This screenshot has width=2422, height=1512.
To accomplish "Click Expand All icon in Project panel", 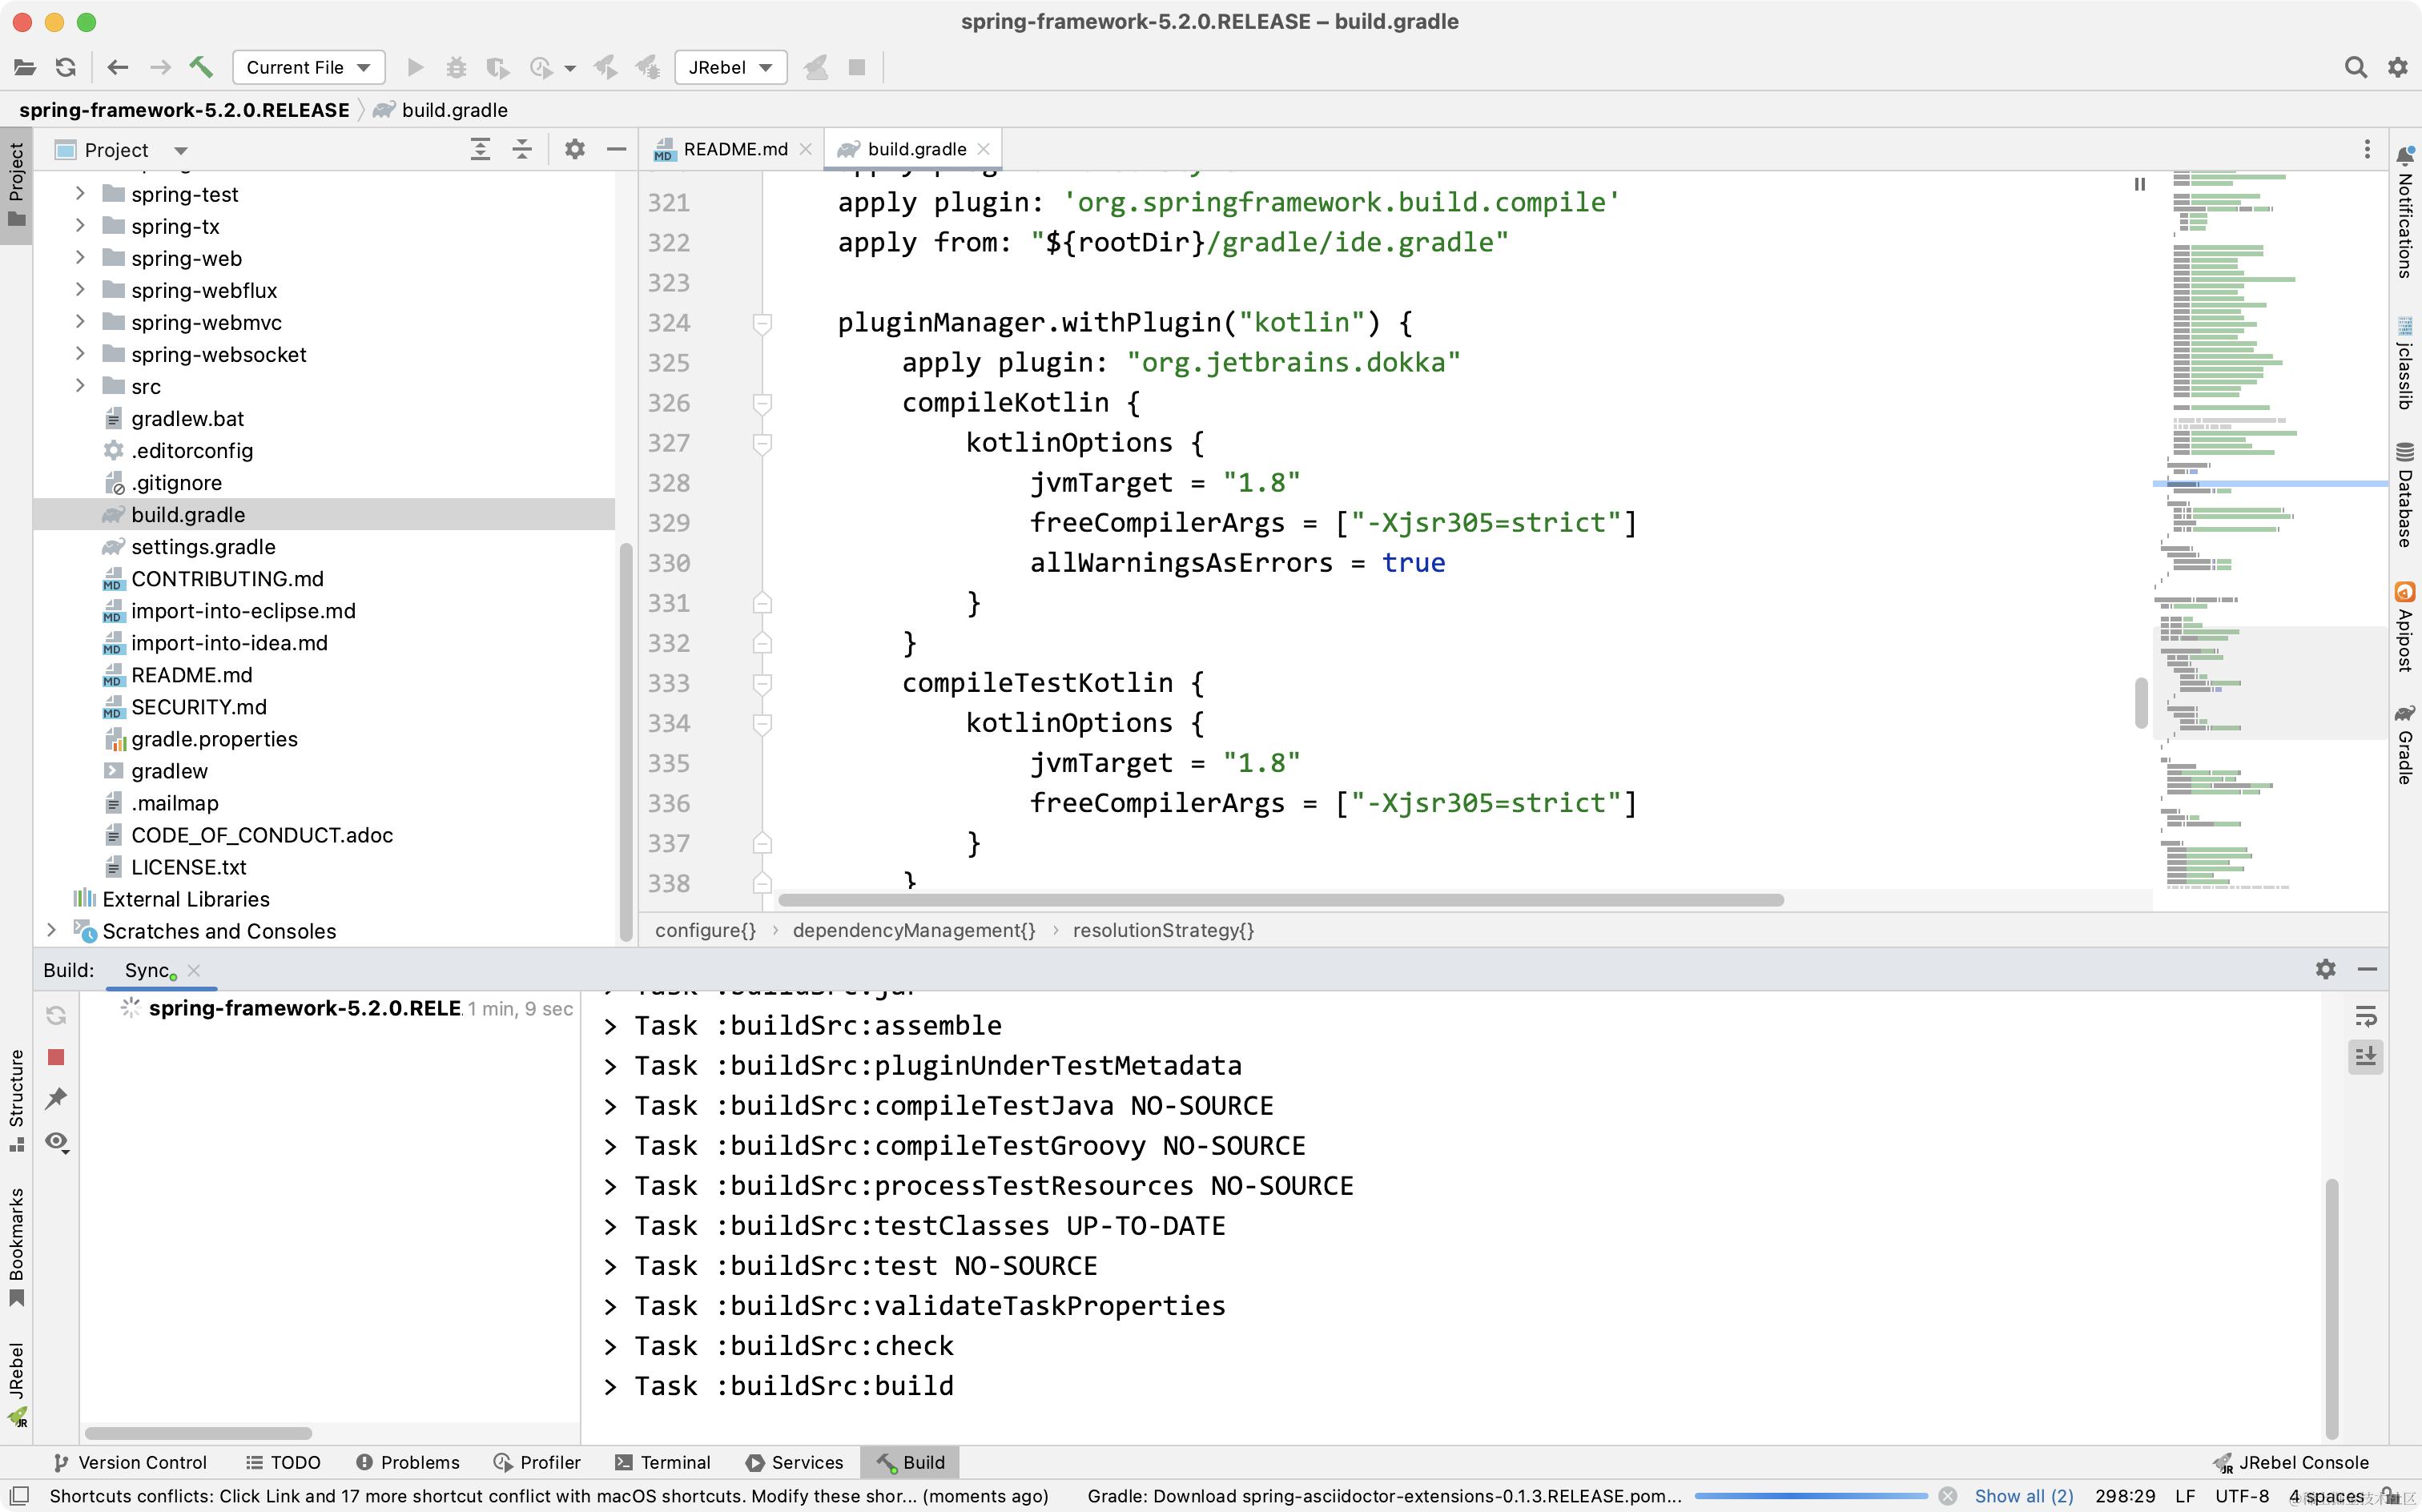I will (480, 149).
